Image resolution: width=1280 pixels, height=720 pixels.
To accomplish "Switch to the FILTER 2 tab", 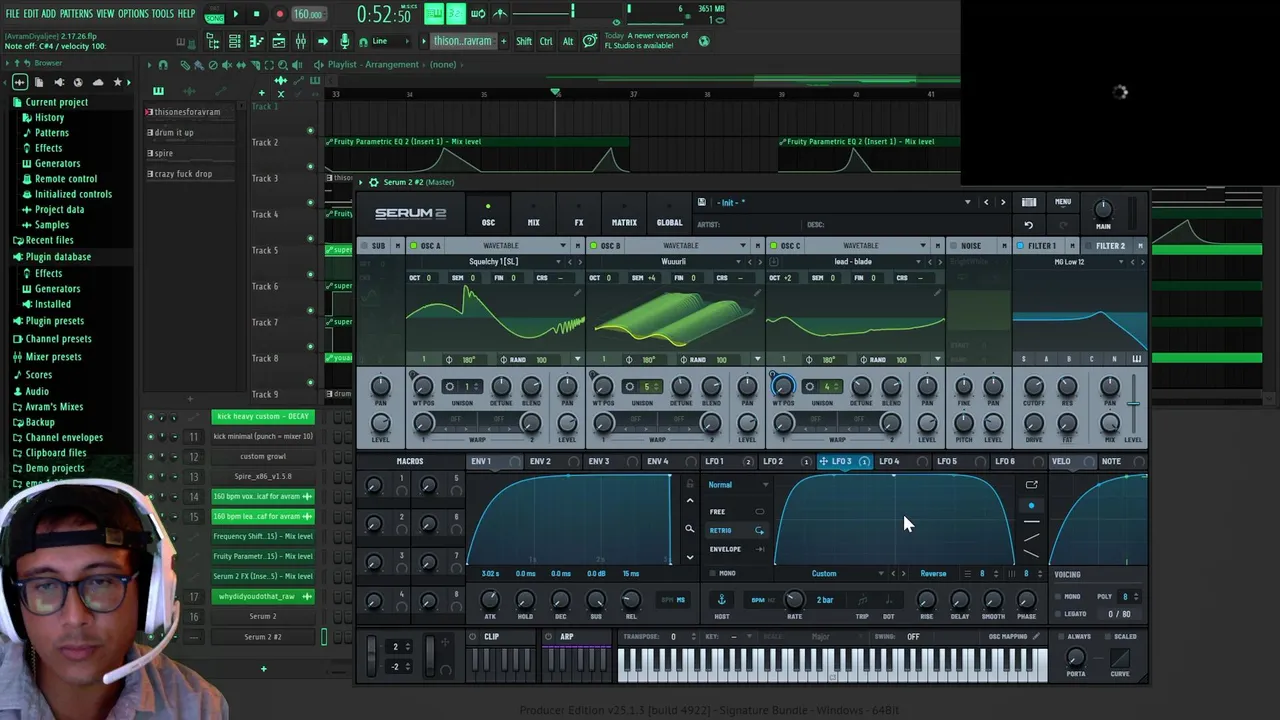I will (1110, 246).
